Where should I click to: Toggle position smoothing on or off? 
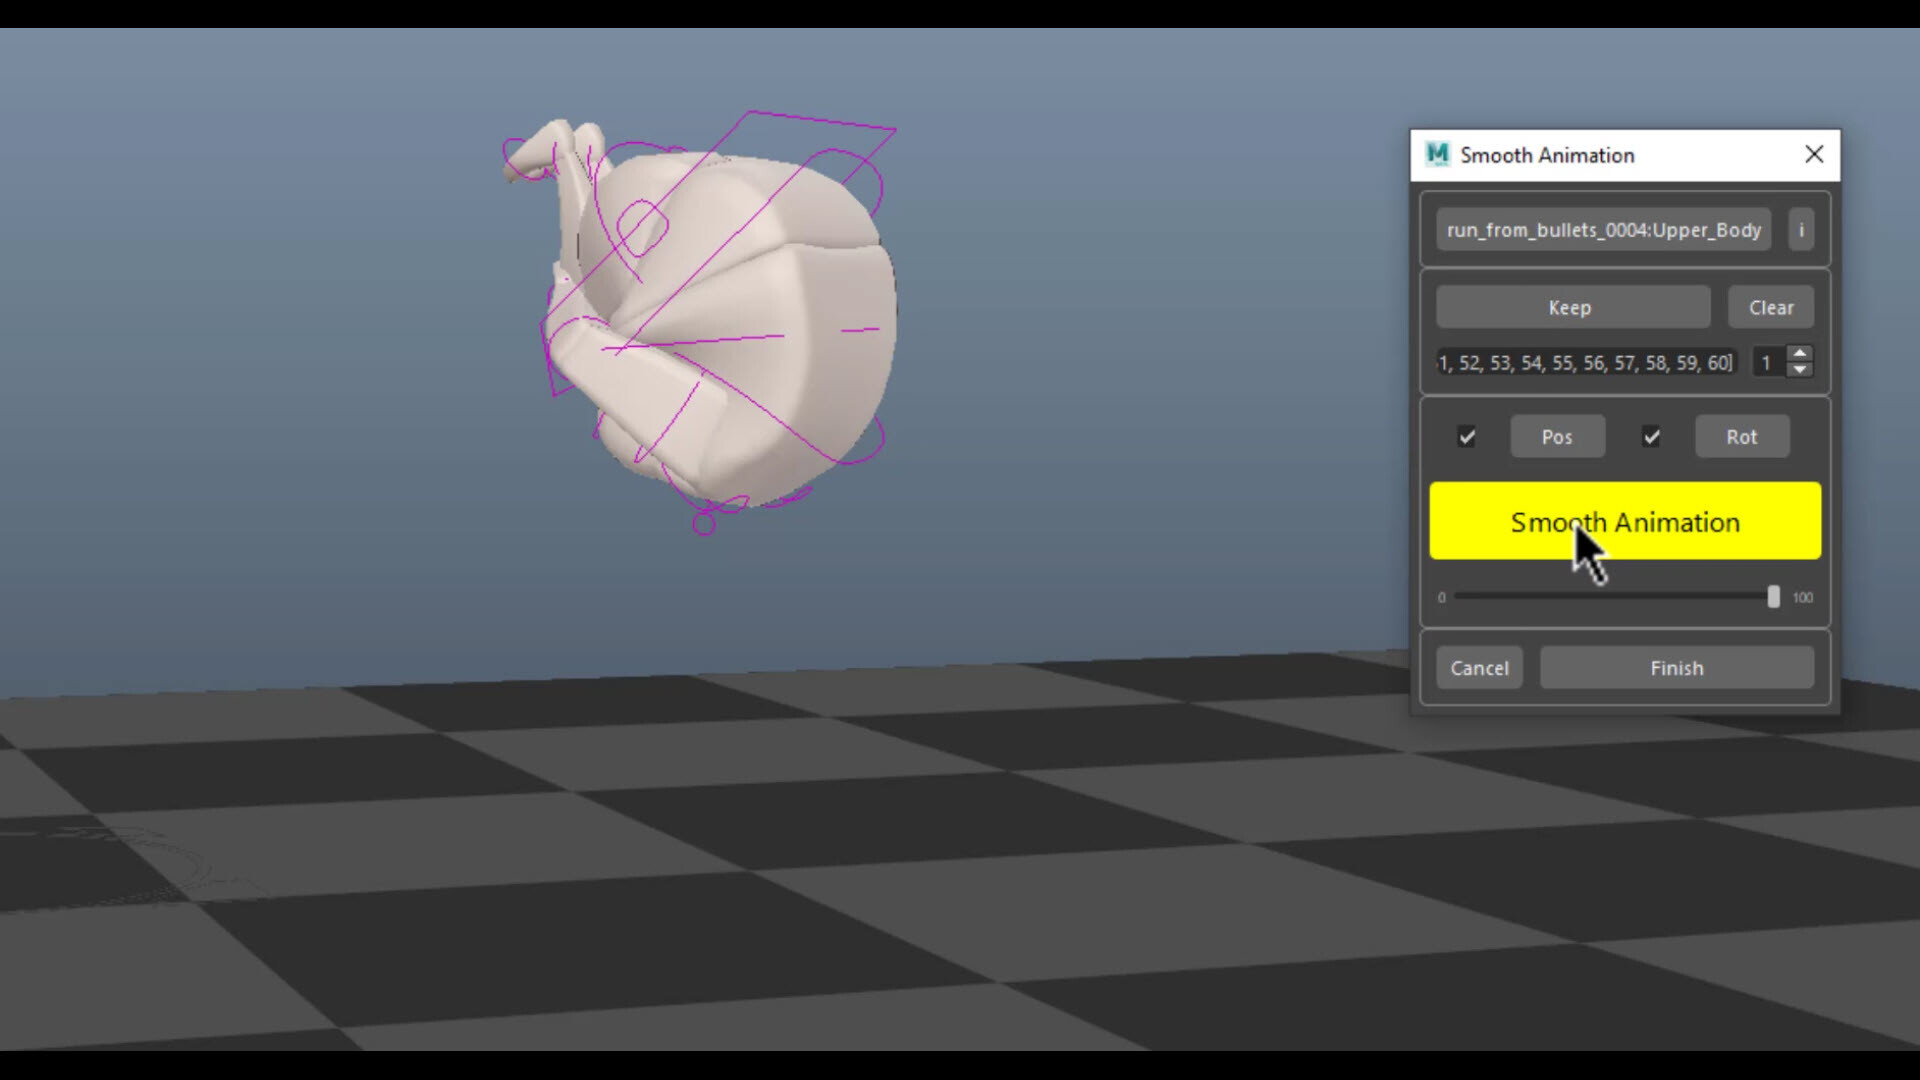coord(1466,437)
